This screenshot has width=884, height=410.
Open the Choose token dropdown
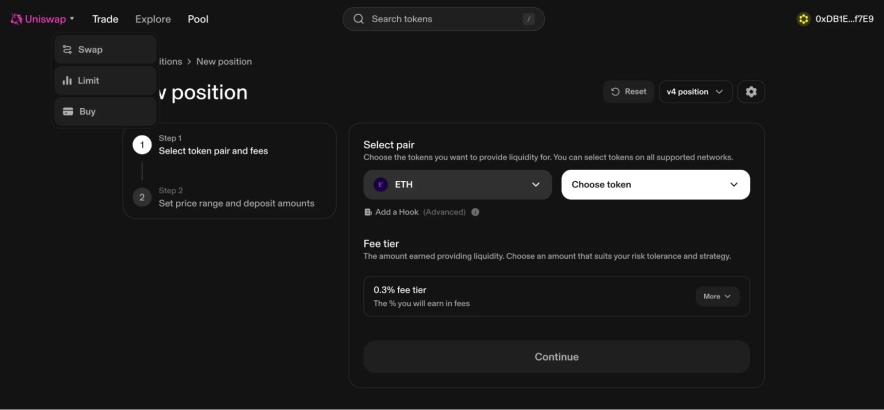click(655, 185)
